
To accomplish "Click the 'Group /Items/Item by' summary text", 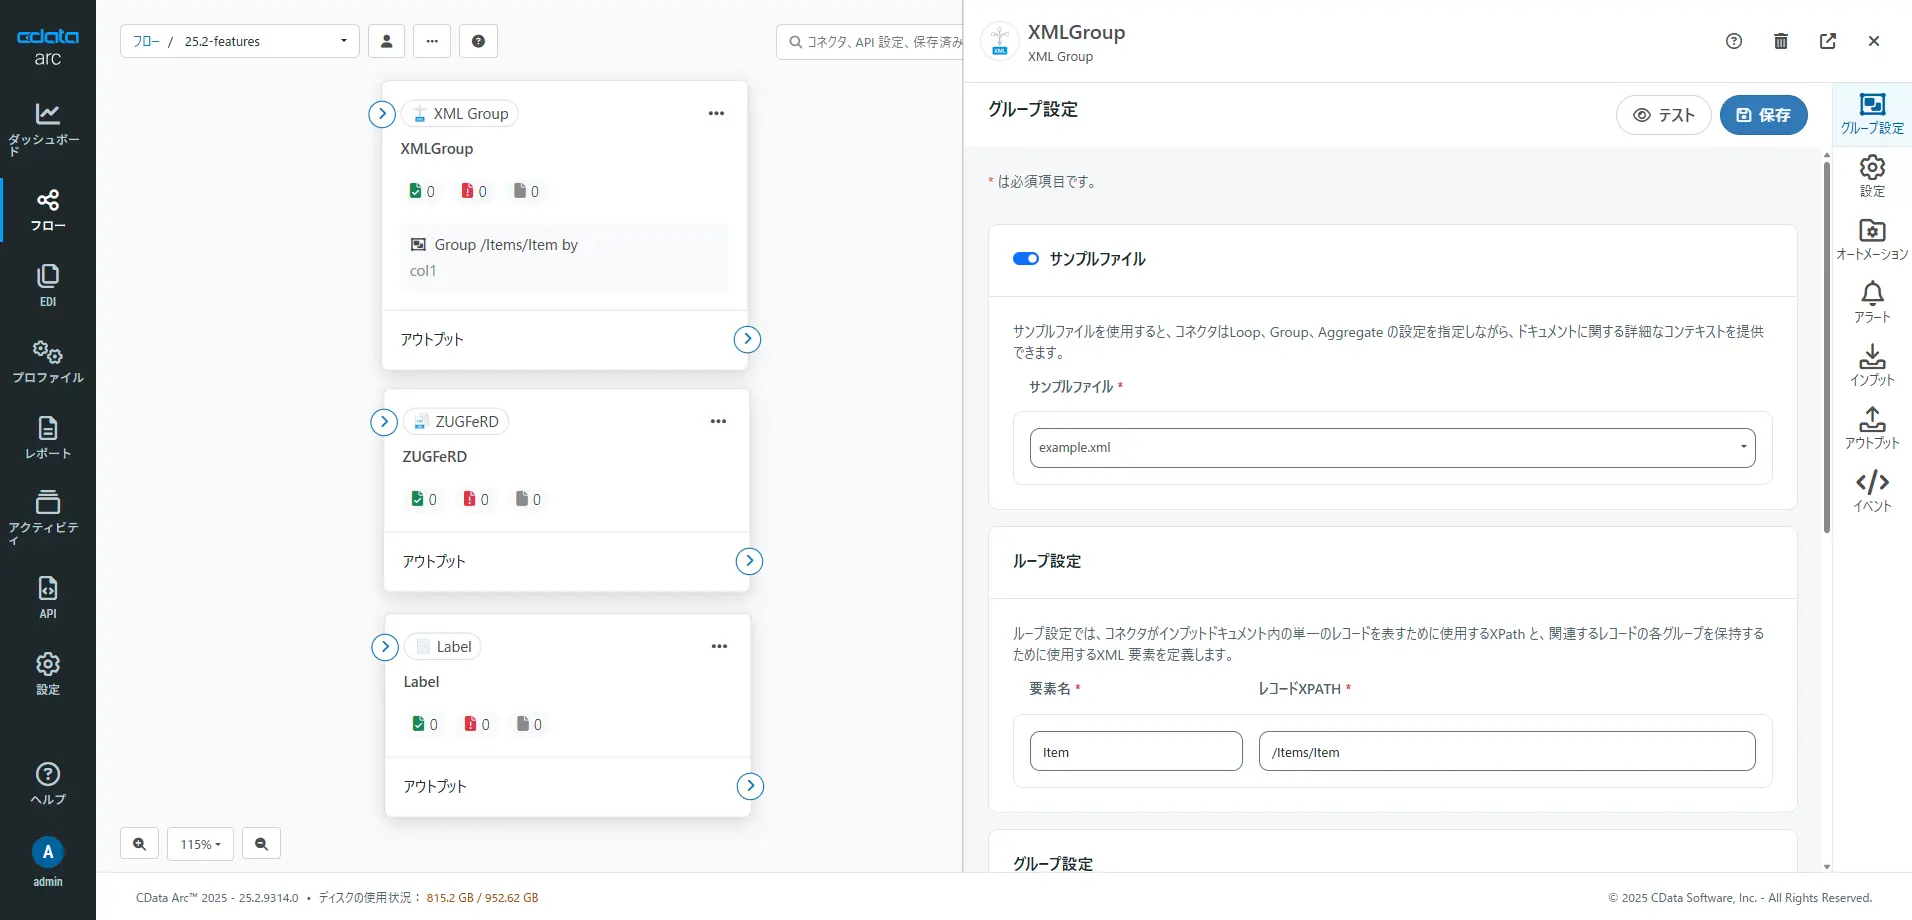I will 506,245.
